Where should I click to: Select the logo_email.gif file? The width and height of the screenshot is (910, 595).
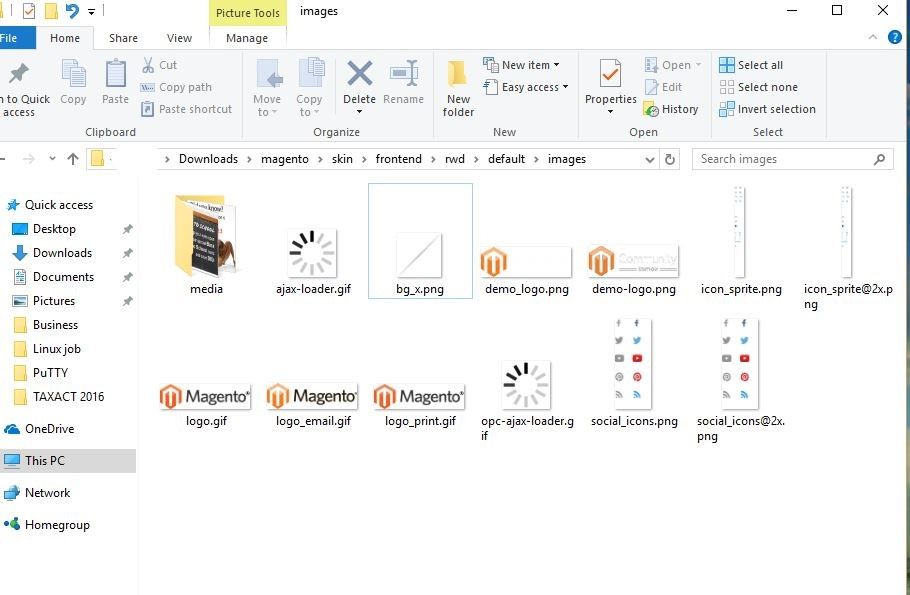coord(313,405)
